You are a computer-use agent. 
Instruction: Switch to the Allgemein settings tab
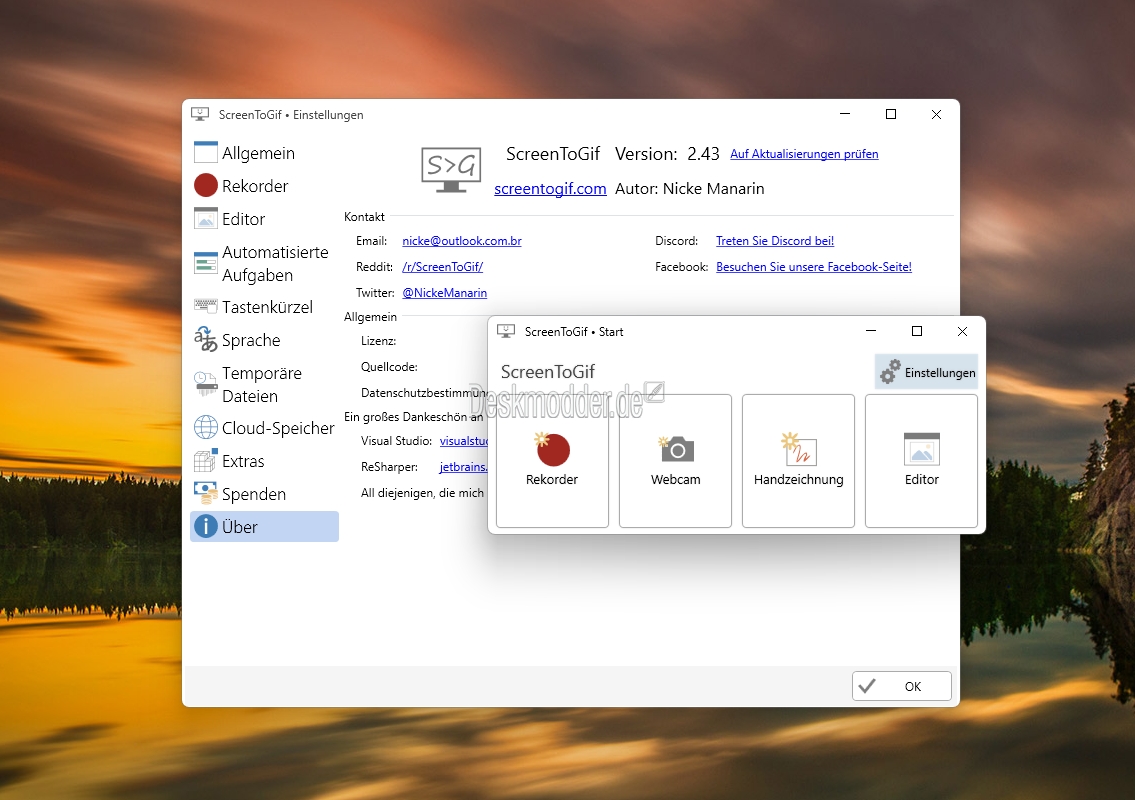click(x=258, y=153)
